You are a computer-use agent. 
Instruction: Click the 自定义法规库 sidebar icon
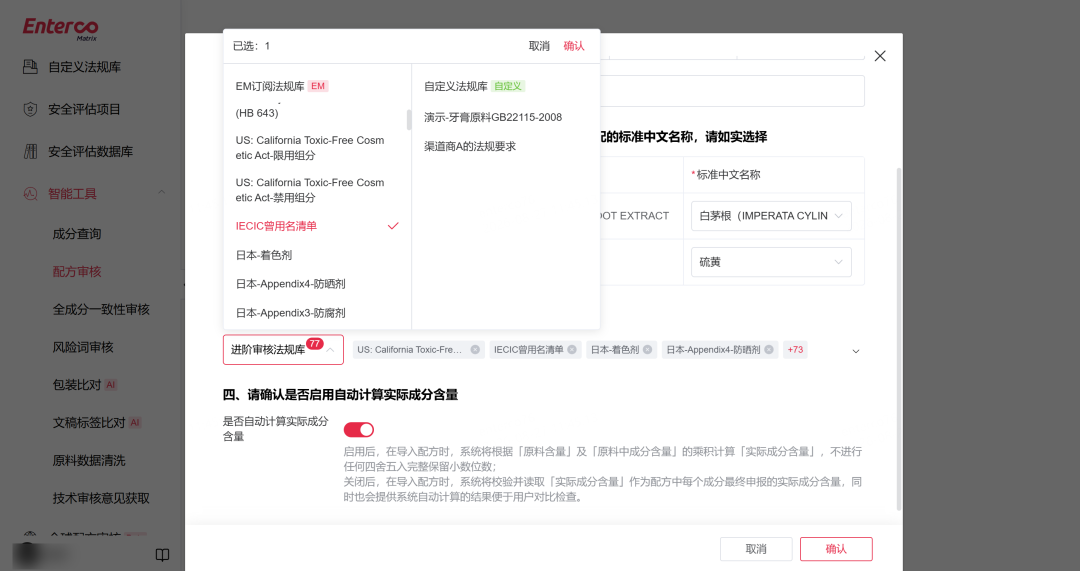point(30,67)
